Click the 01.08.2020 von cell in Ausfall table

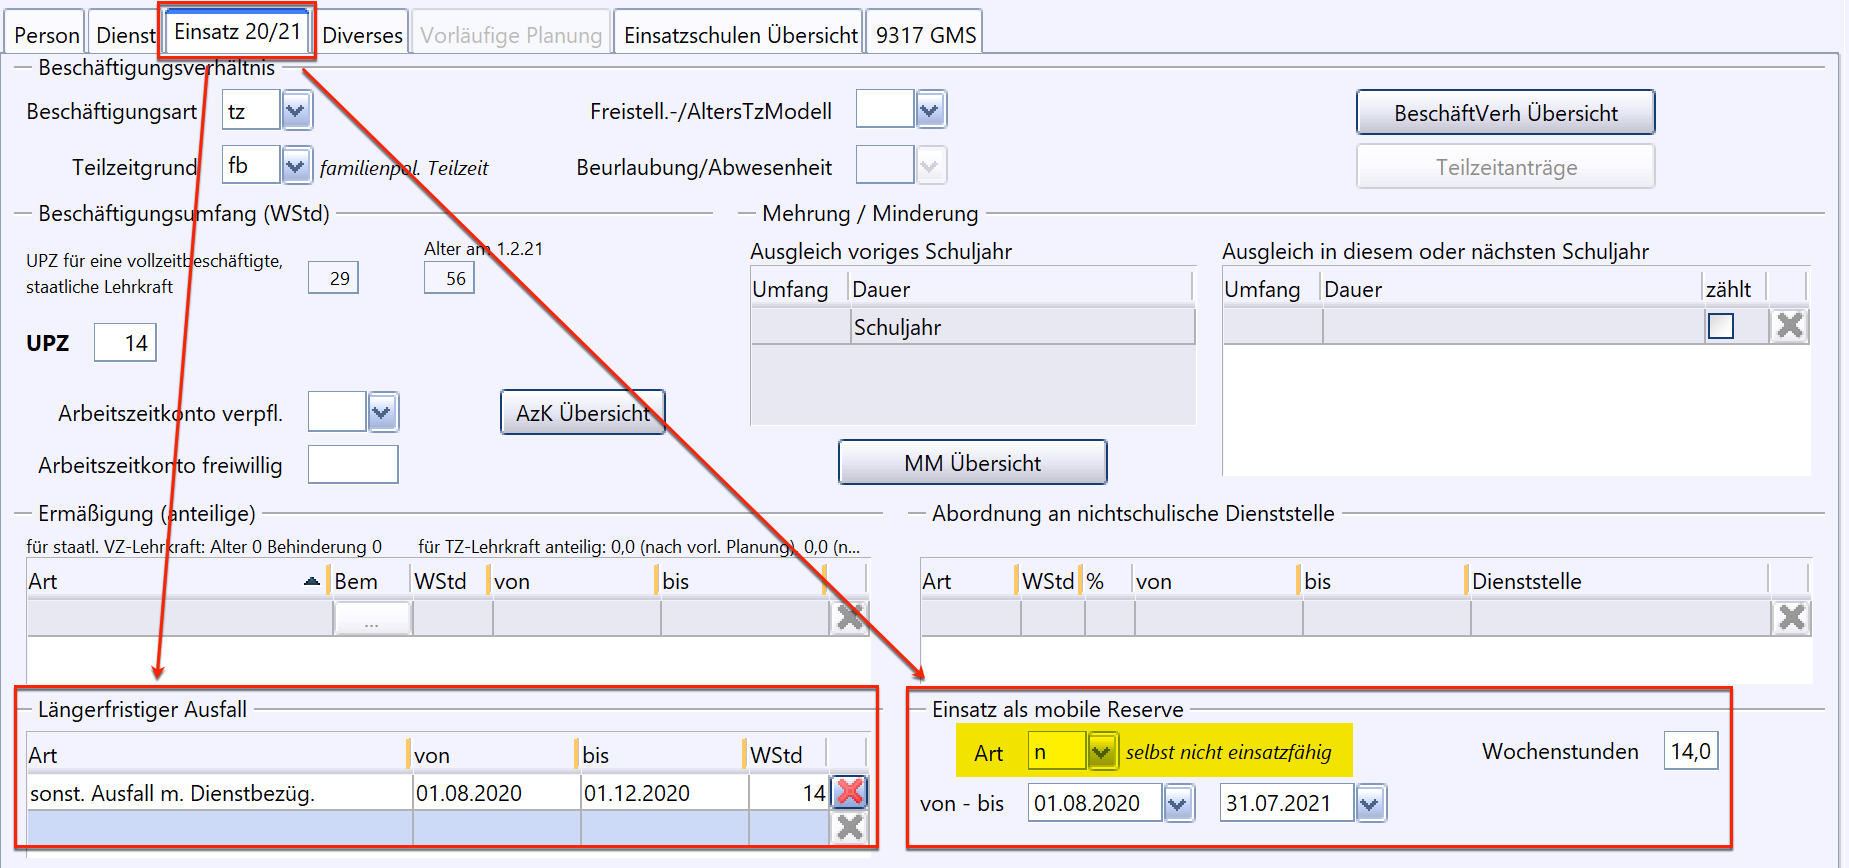point(496,793)
